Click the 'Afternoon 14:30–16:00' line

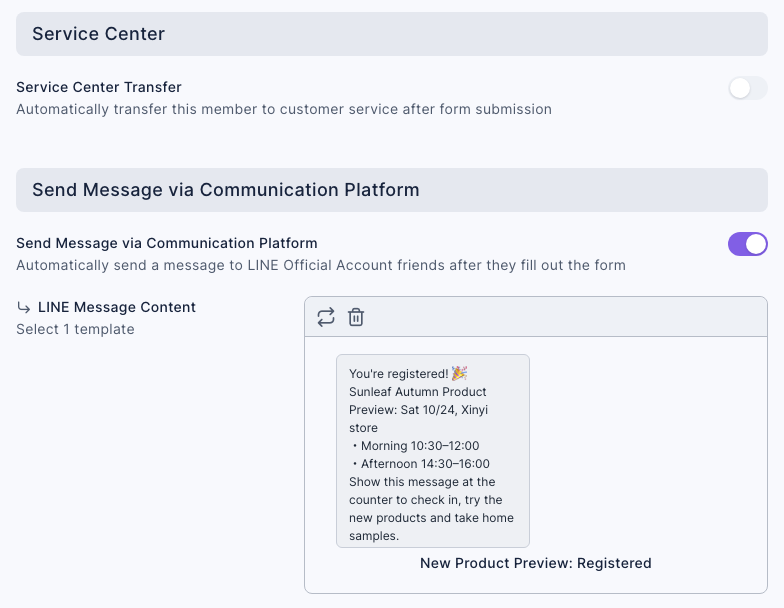point(420,464)
